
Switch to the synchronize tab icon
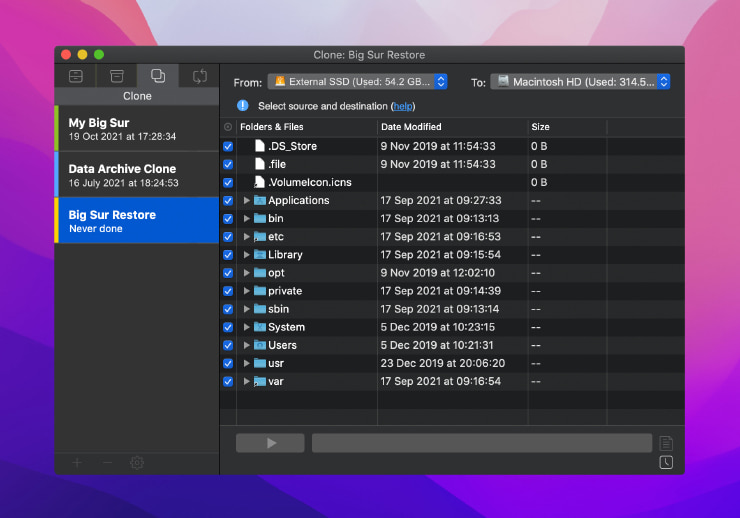[x=200, y=76]
